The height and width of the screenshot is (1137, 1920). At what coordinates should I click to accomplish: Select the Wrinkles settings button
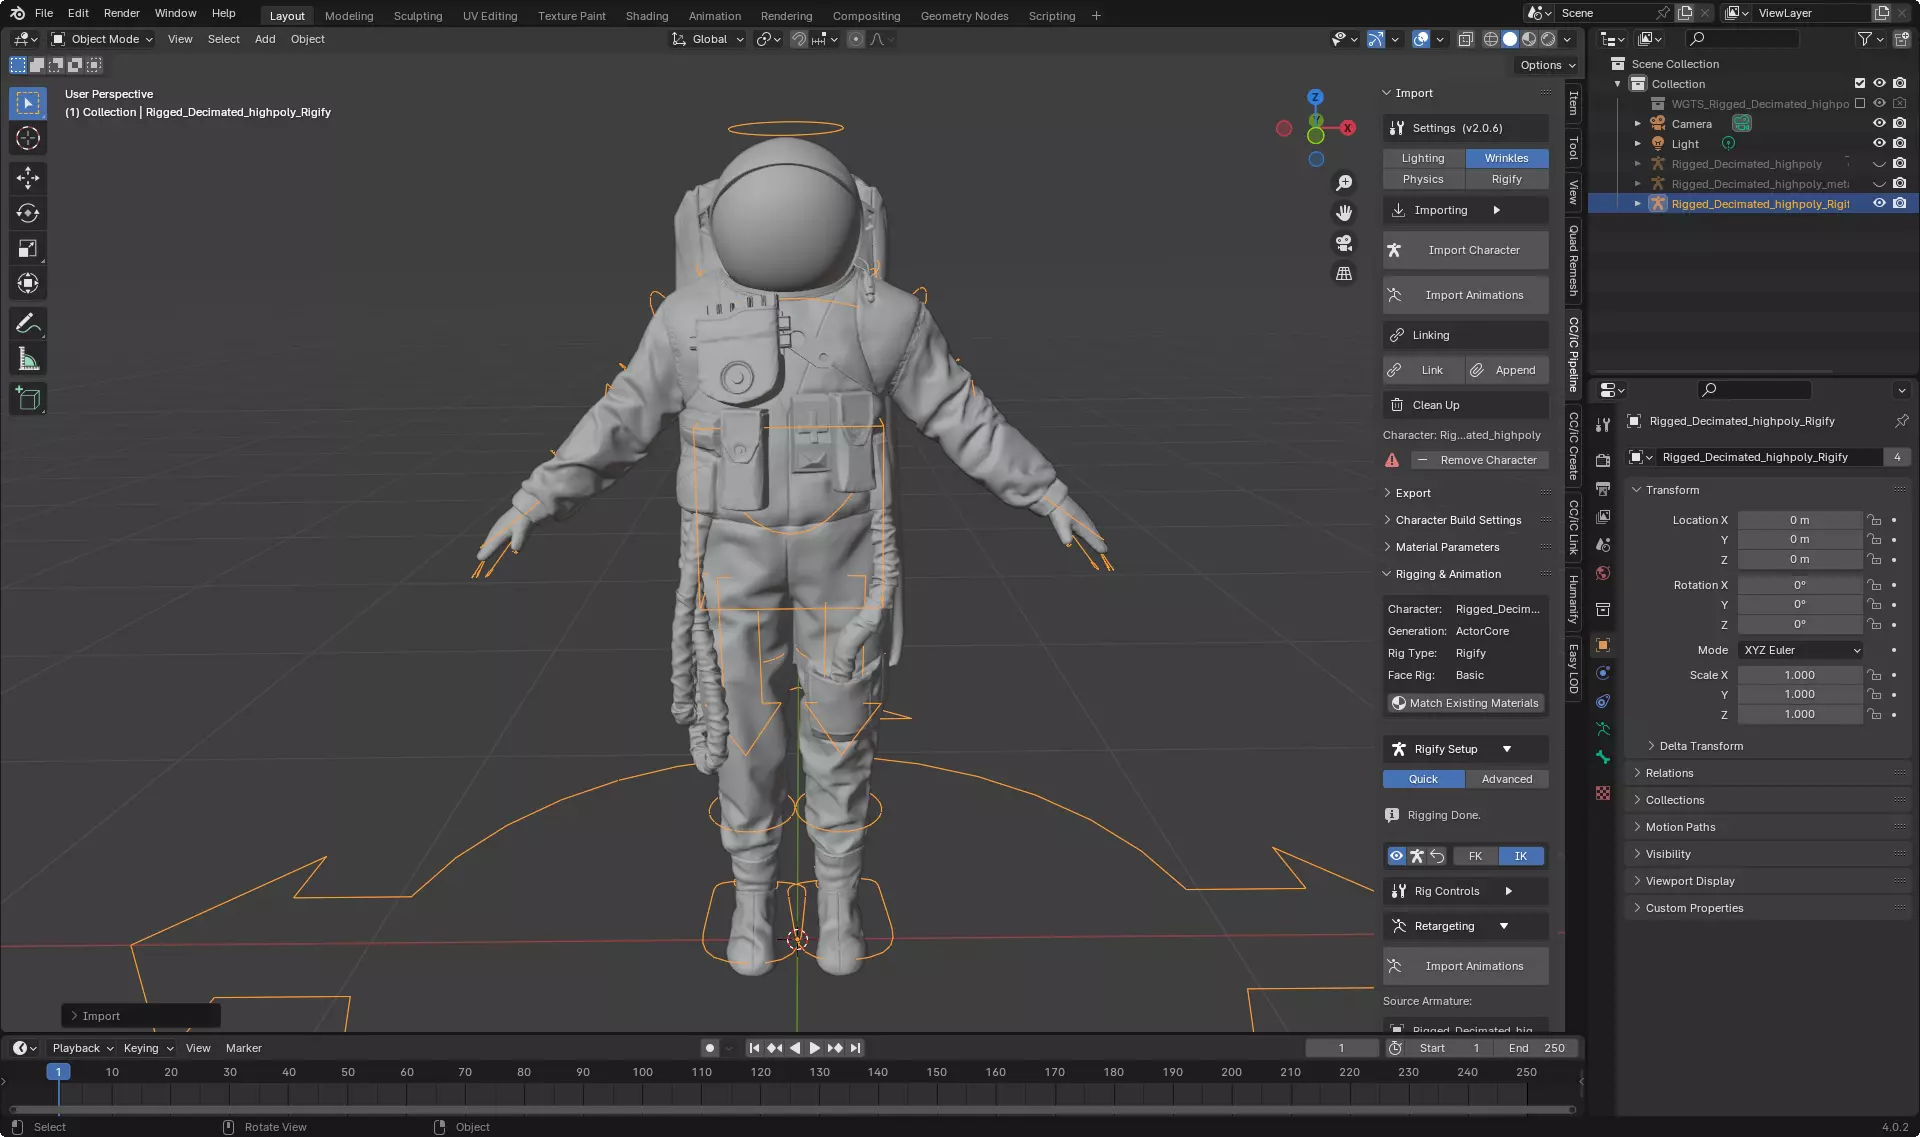tap(1507, 158)
